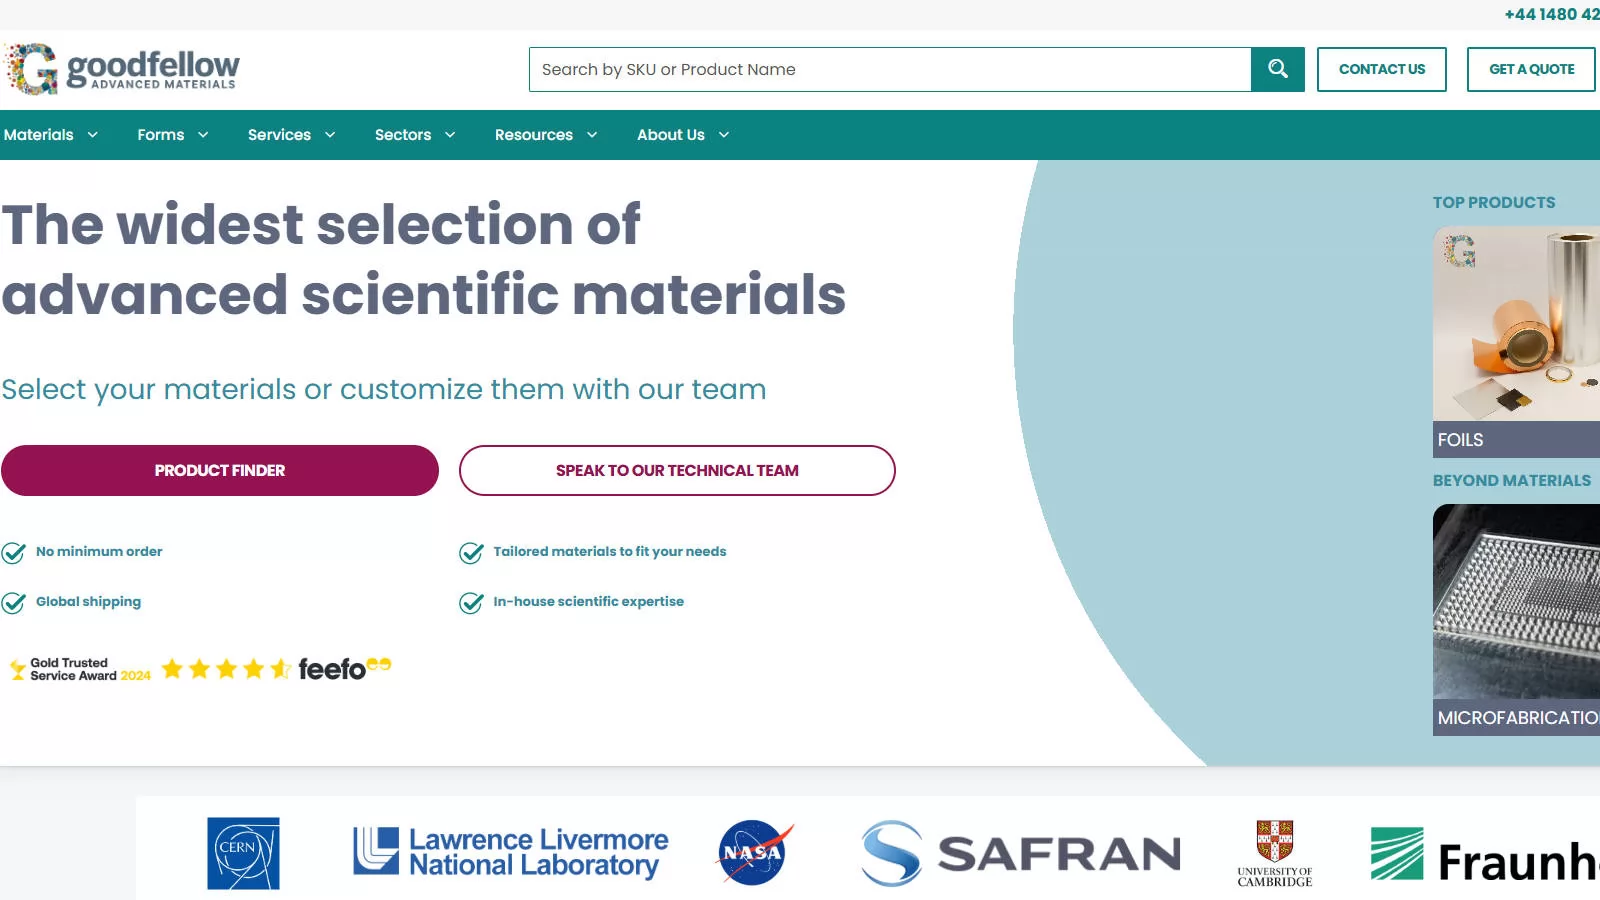
Task: Click the Product Finder button
Action: 220,470
